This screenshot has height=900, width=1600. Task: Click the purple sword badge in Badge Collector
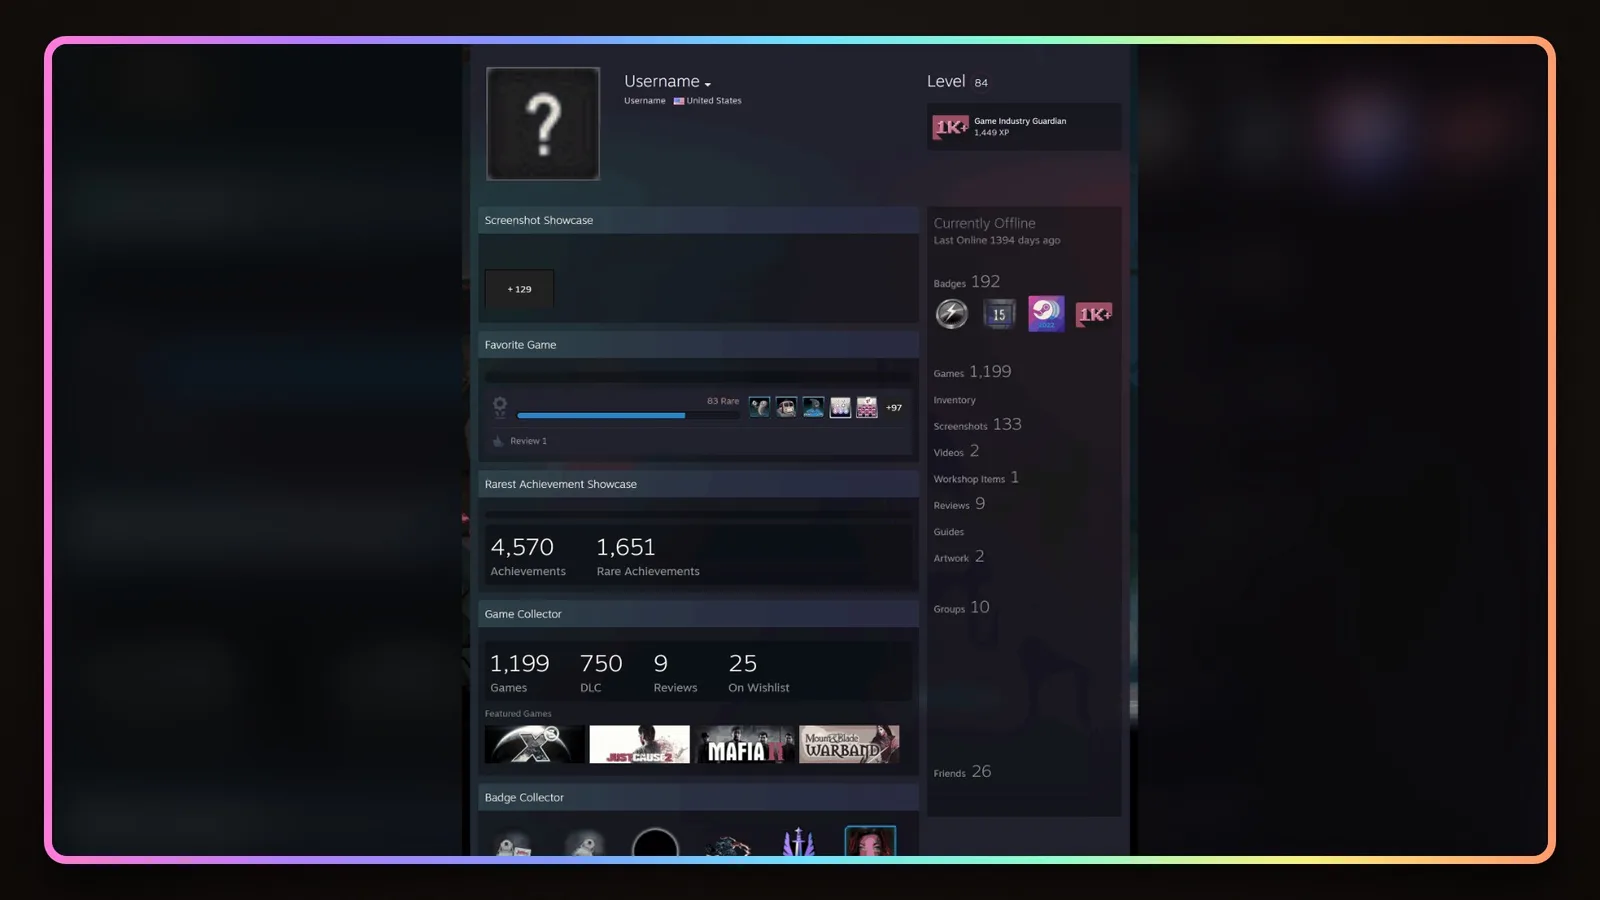tap(798, 842)
